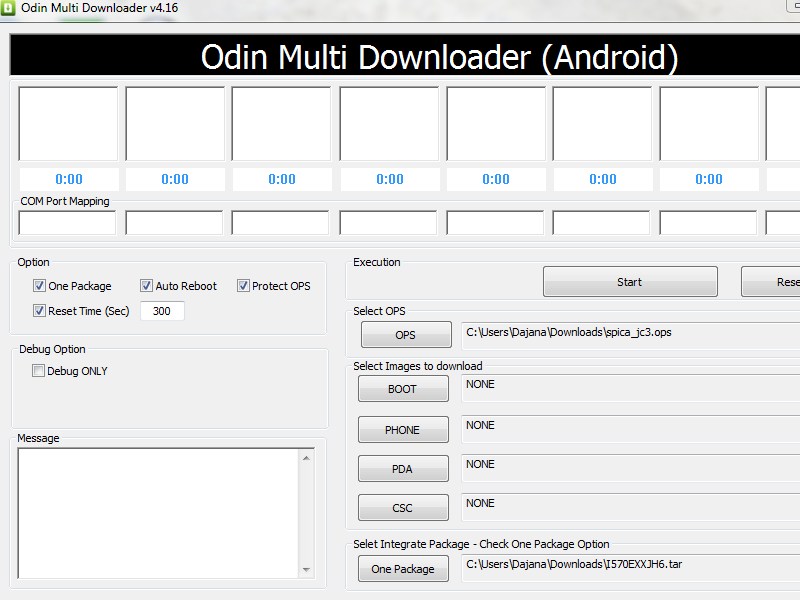Image resolution: width=800 pixels, height=600 pixels.
Task: Click the One Package file selection button
Action: (403, 568)
